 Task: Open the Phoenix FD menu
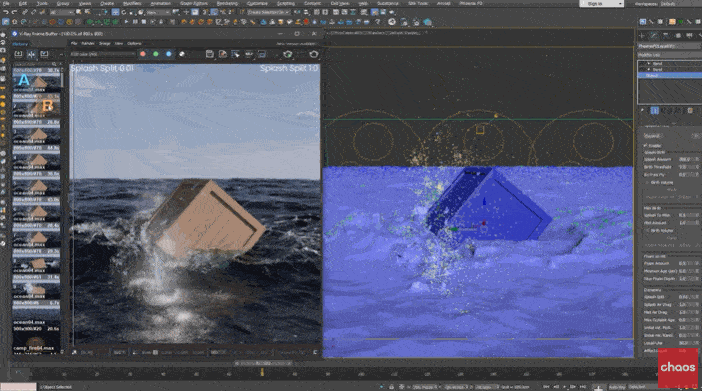[471, 3]
